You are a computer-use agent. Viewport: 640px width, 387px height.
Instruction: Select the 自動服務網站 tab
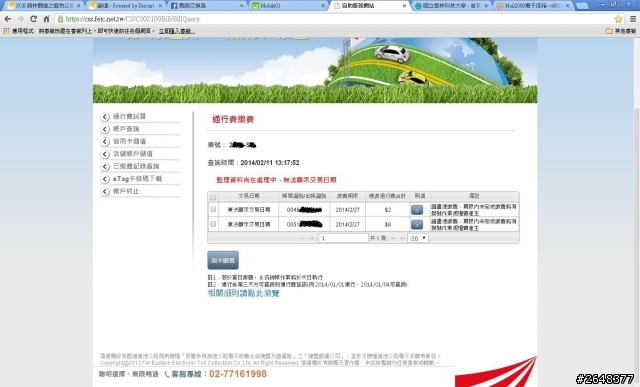click(370, 6)
